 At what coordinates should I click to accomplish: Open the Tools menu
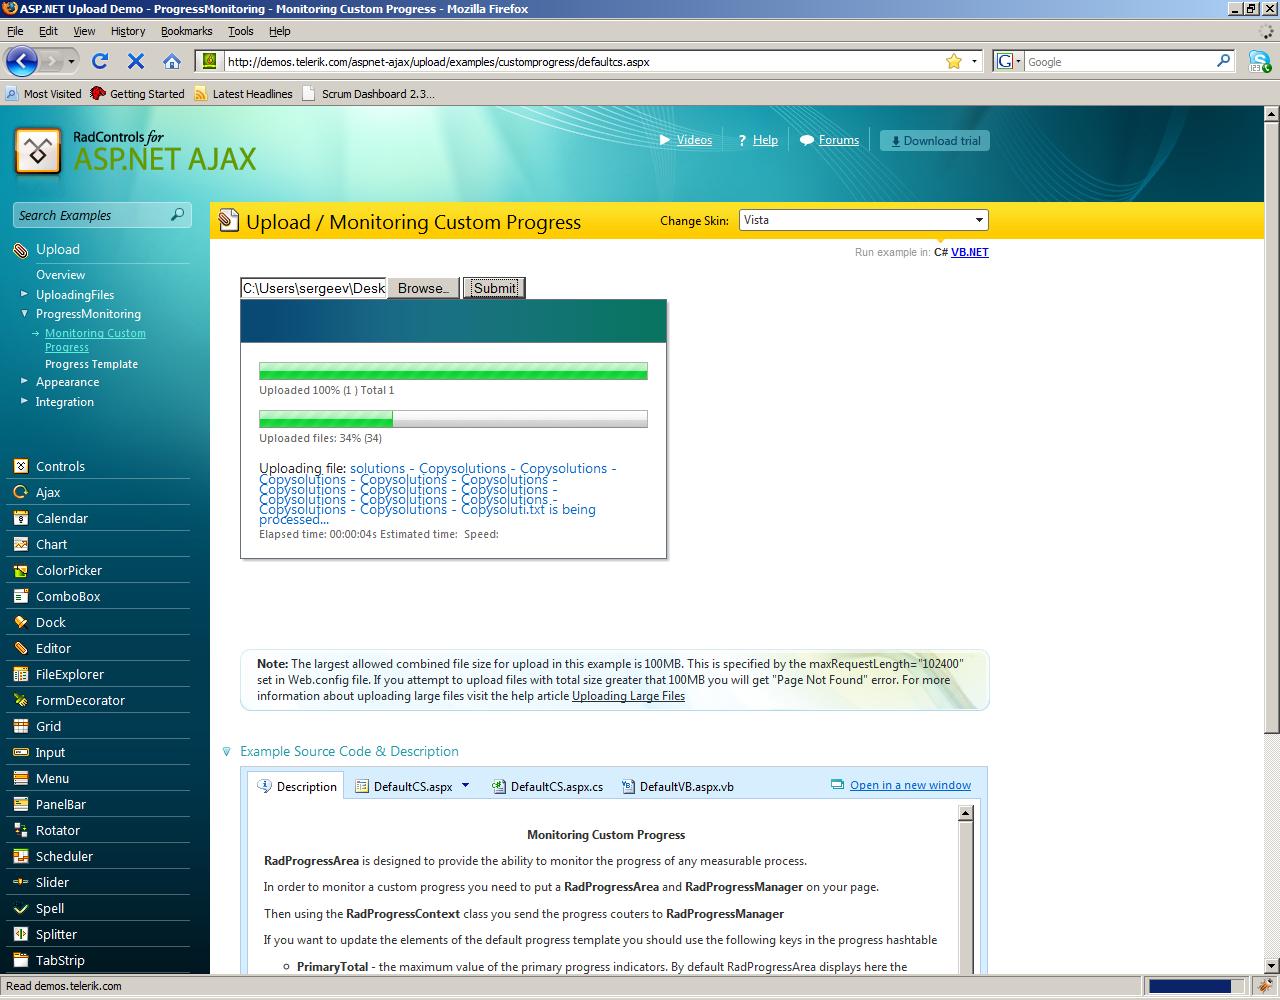pyautogui.click(x=241, y=31)
